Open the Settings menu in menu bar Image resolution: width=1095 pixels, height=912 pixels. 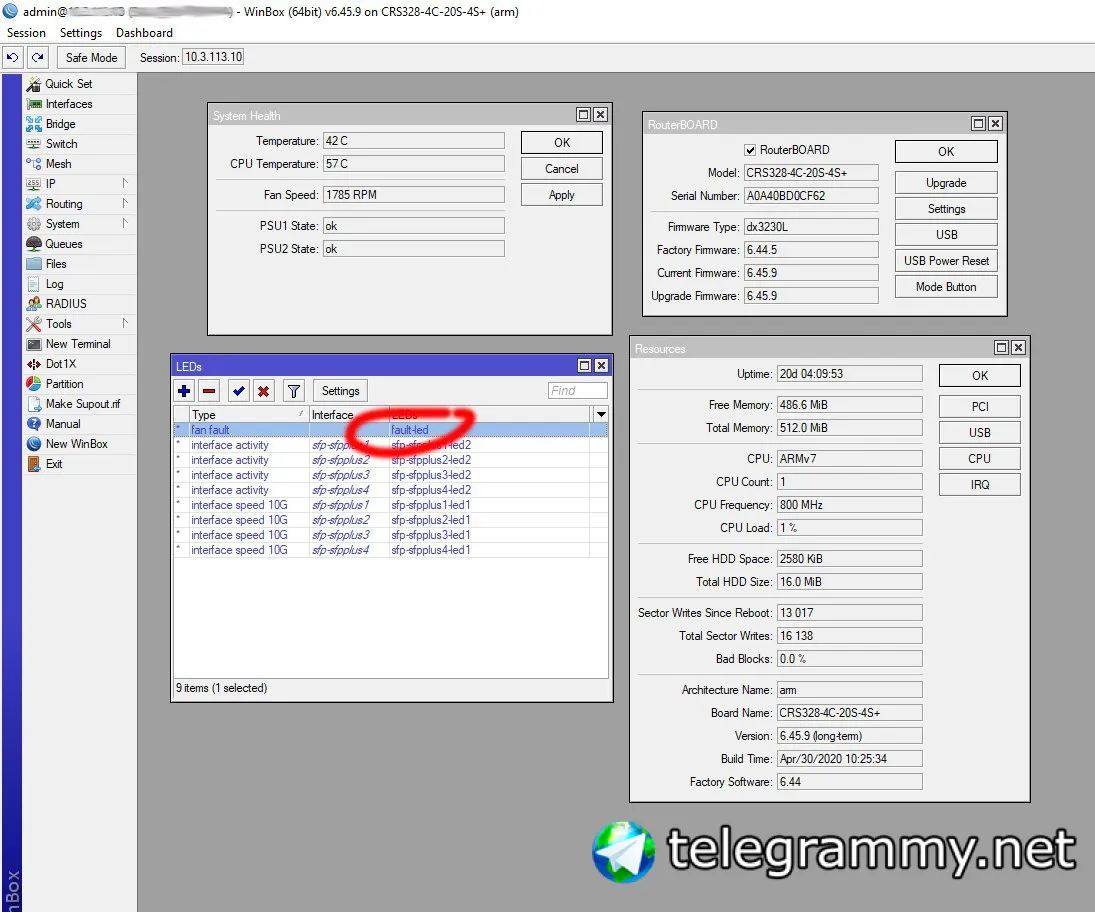pyautogui.click(x=81, y=33)
